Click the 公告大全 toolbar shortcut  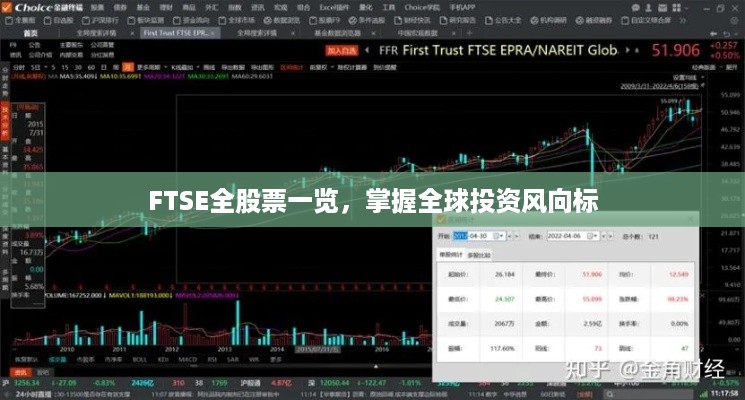click(x=503, y=20)
